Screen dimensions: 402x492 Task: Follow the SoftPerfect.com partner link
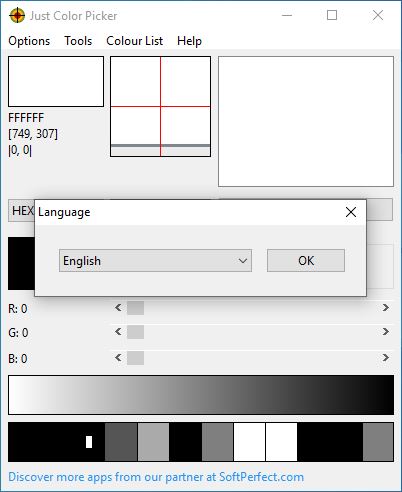156,477
